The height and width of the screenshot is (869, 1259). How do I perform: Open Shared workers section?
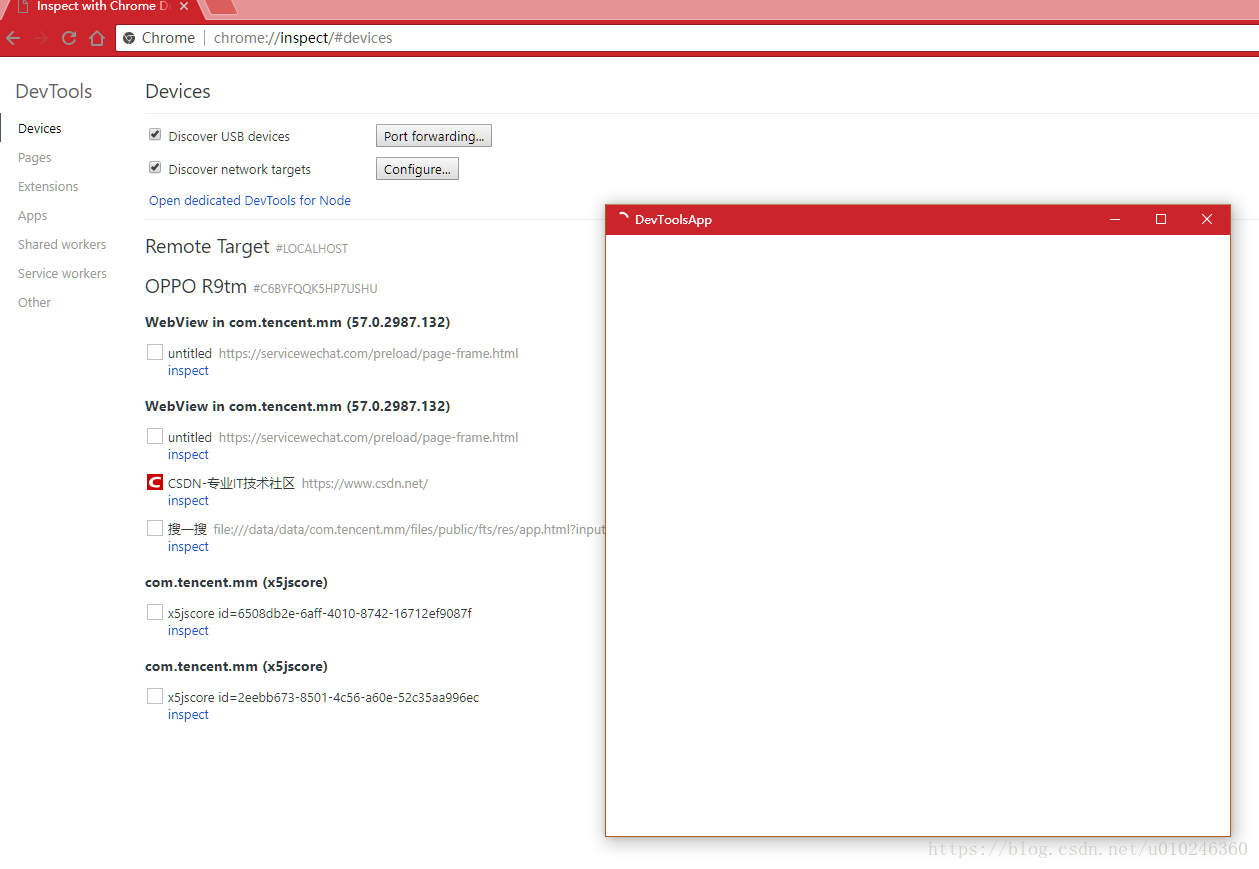(x=62, y=245)
